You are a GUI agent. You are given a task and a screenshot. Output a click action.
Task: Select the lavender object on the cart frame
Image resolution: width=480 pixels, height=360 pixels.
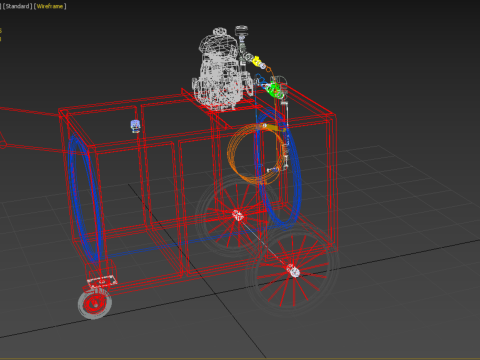point(135,126)
